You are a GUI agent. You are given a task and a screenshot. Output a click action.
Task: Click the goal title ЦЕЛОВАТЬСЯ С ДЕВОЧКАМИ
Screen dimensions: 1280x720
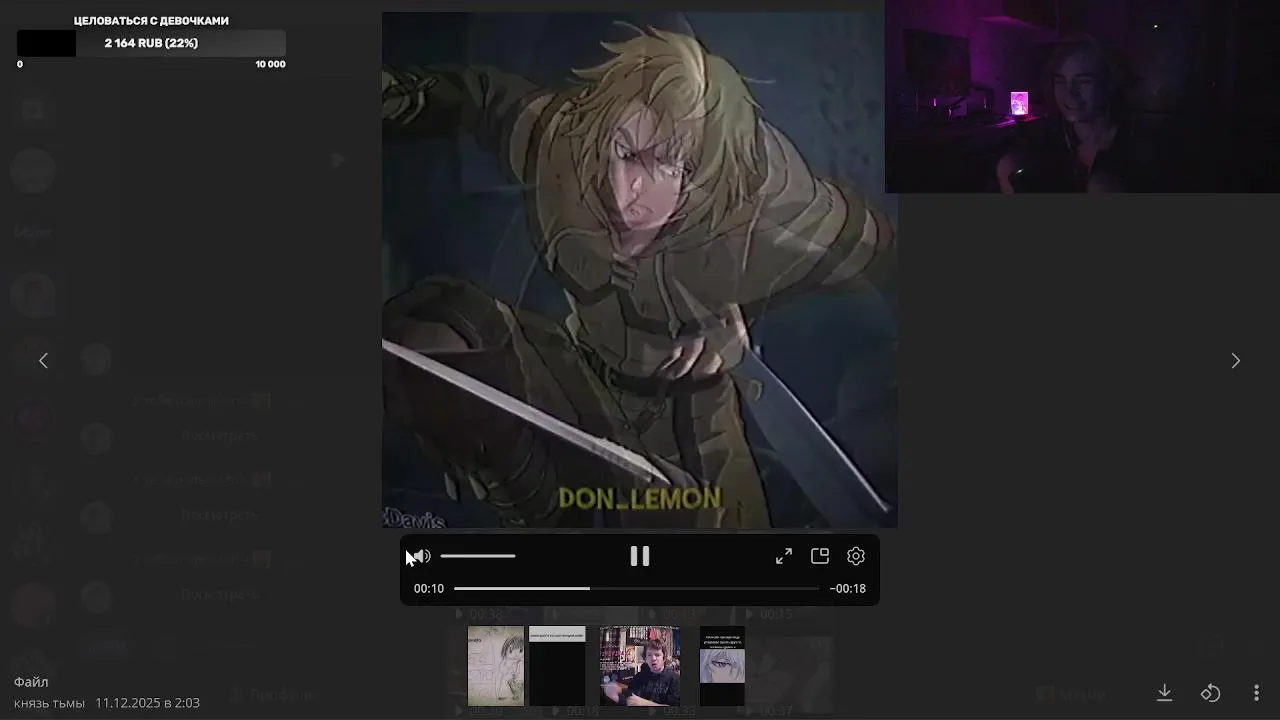(151, 20)
